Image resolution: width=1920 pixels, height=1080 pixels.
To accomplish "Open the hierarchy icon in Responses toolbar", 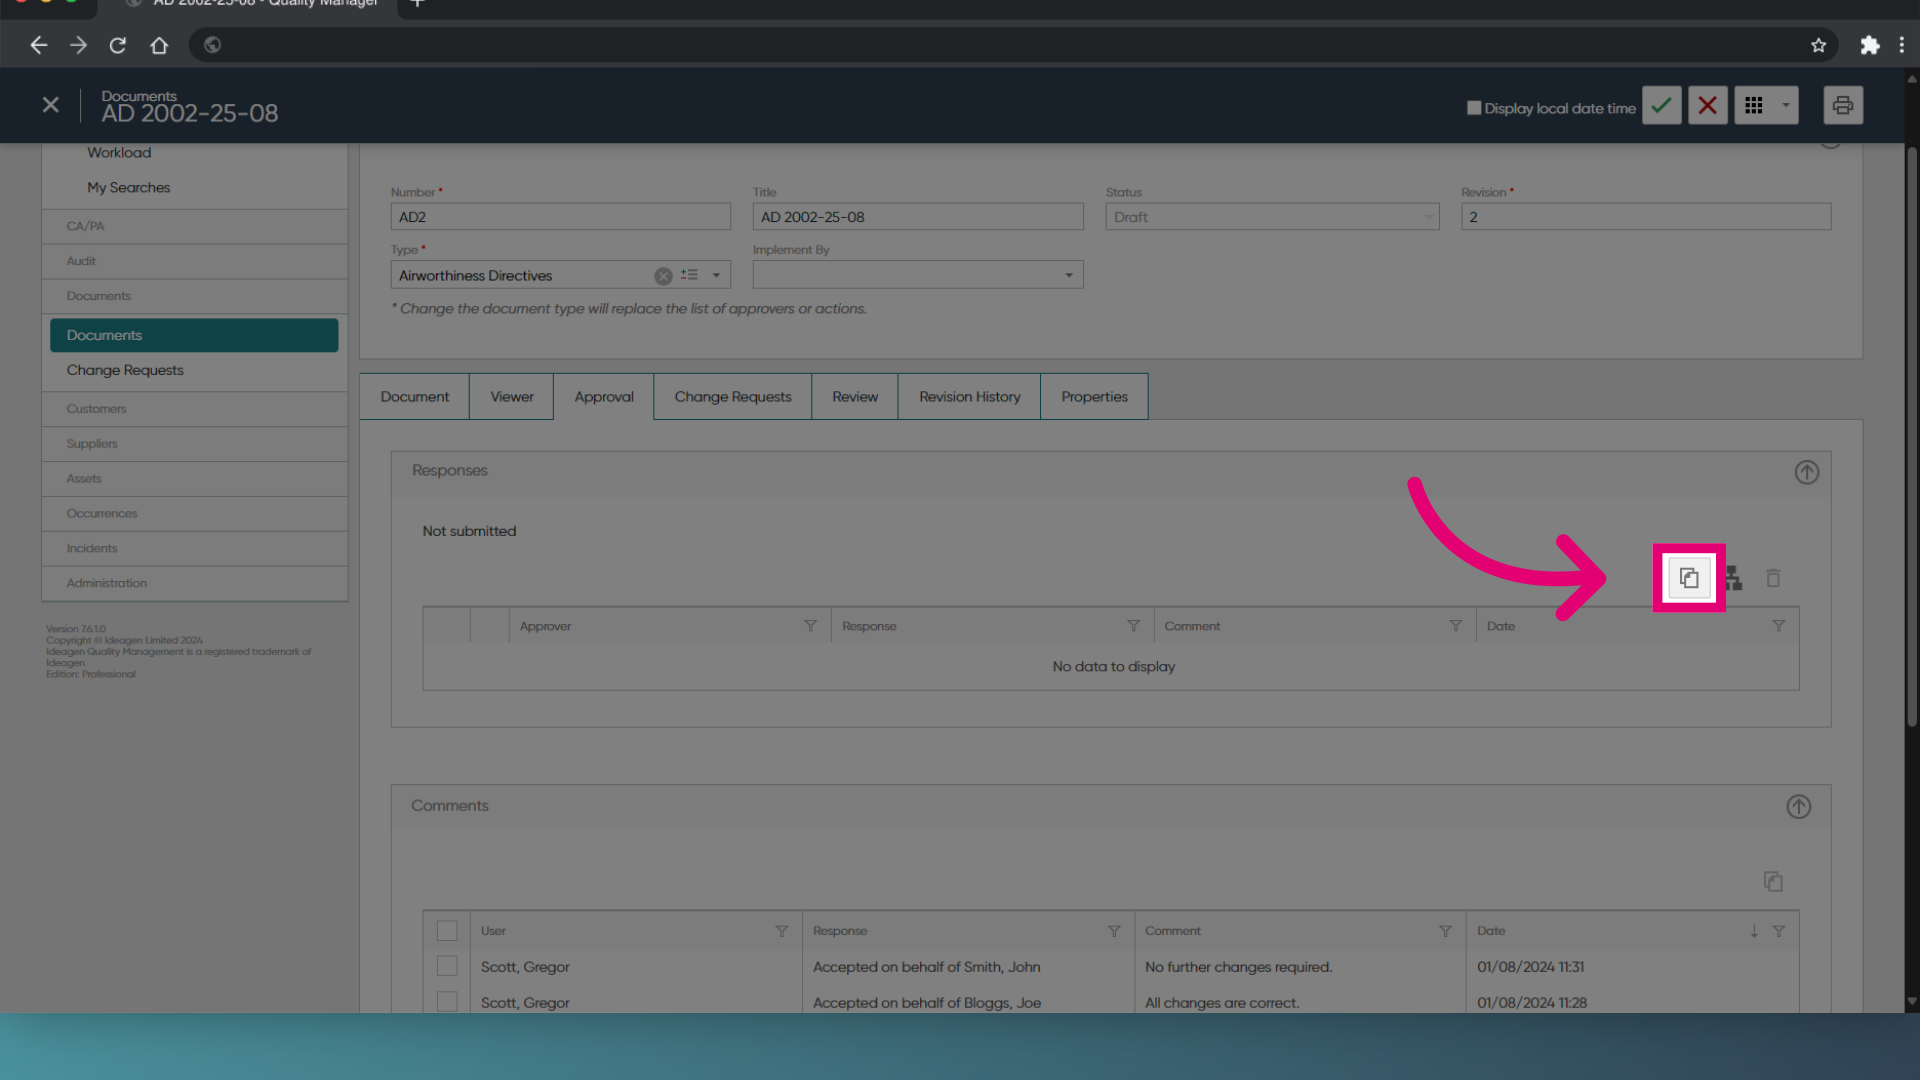I will click(1734, 578).
